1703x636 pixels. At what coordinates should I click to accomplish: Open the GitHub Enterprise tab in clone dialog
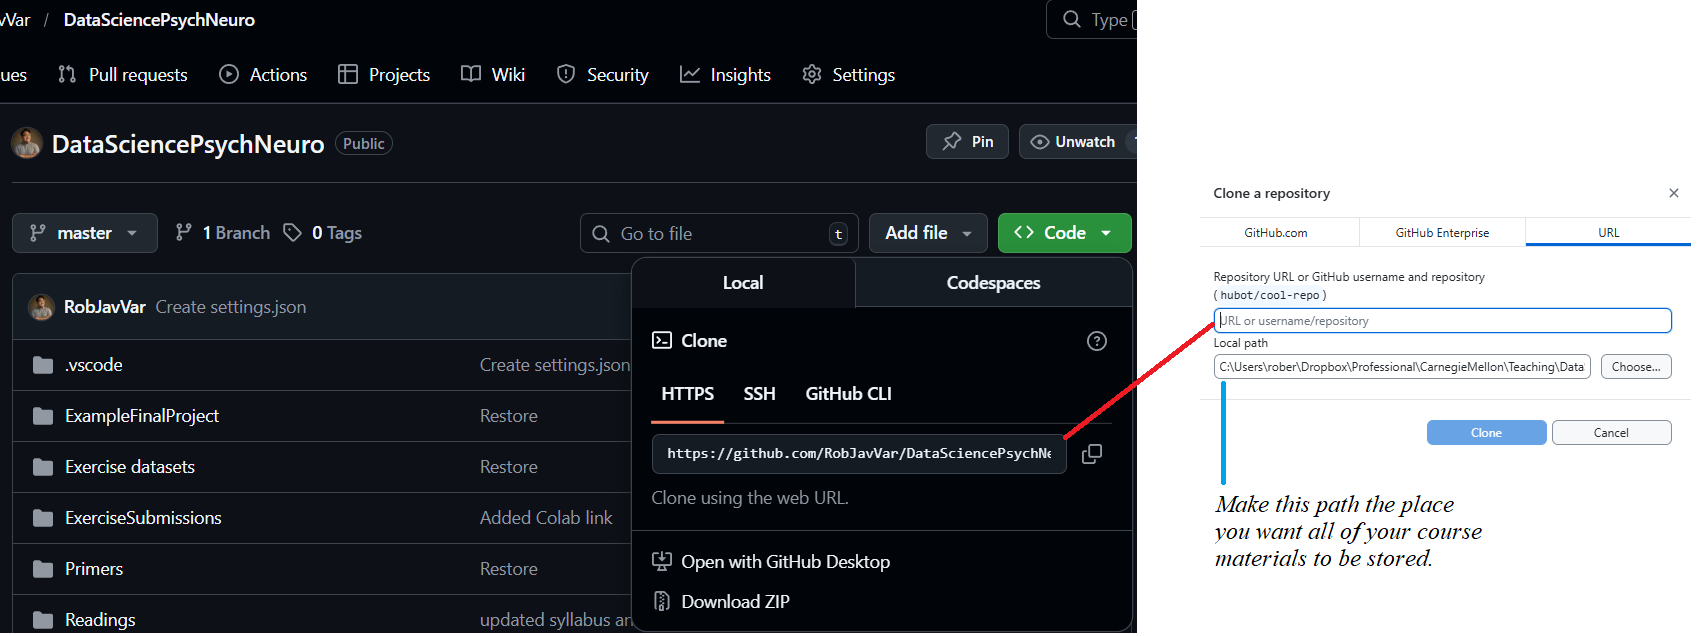tap(1442, 233)
